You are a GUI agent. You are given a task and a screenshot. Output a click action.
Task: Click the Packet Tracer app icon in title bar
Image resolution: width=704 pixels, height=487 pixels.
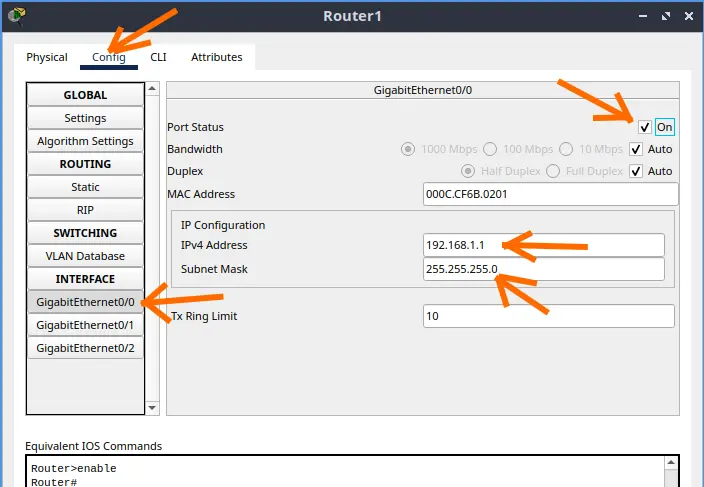click(17, 15)
